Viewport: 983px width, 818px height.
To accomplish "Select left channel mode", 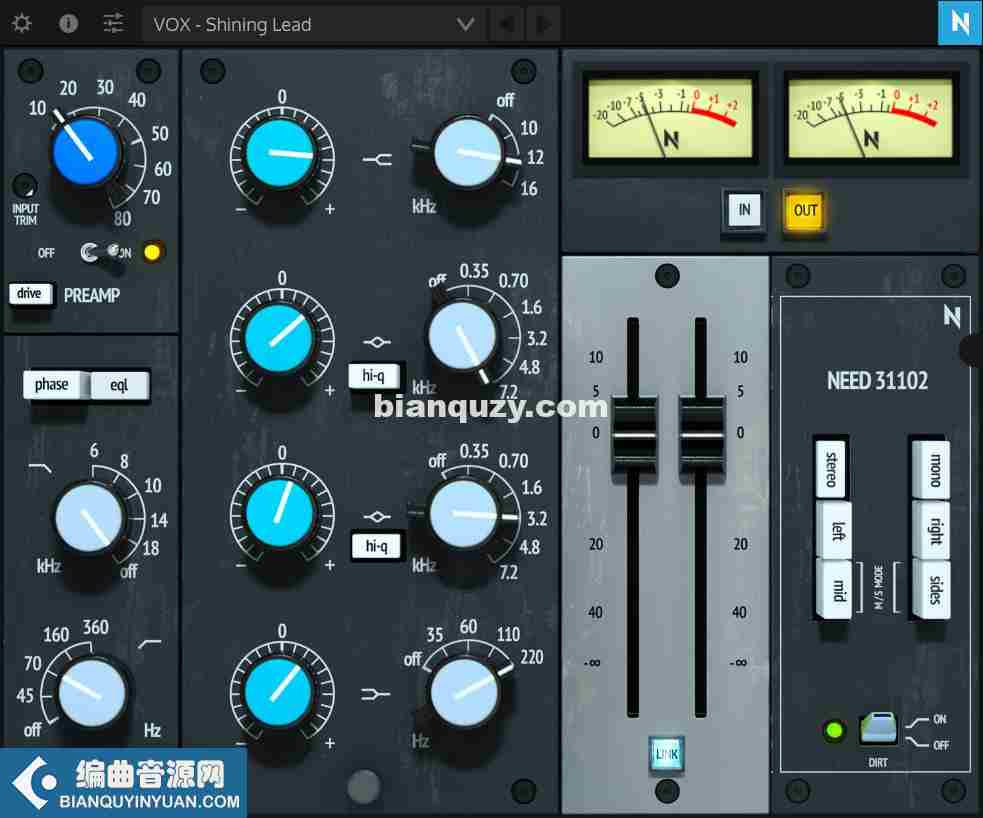I will tap(835, 530).
